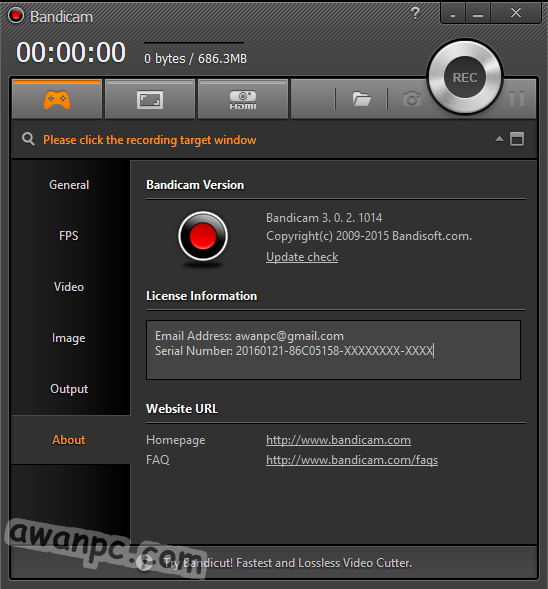Screen dimensions: 548x589
Task: Open the bandicam.com/faqs link
Action: click(352, 460)
